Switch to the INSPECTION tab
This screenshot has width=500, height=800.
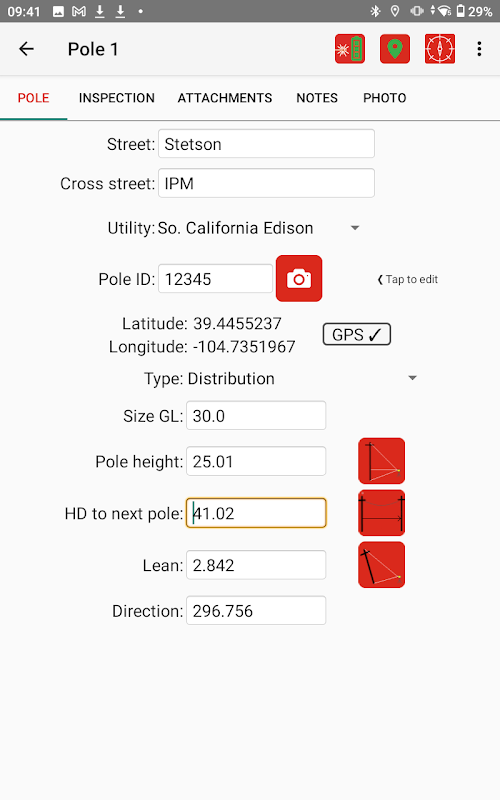(117, 98)
